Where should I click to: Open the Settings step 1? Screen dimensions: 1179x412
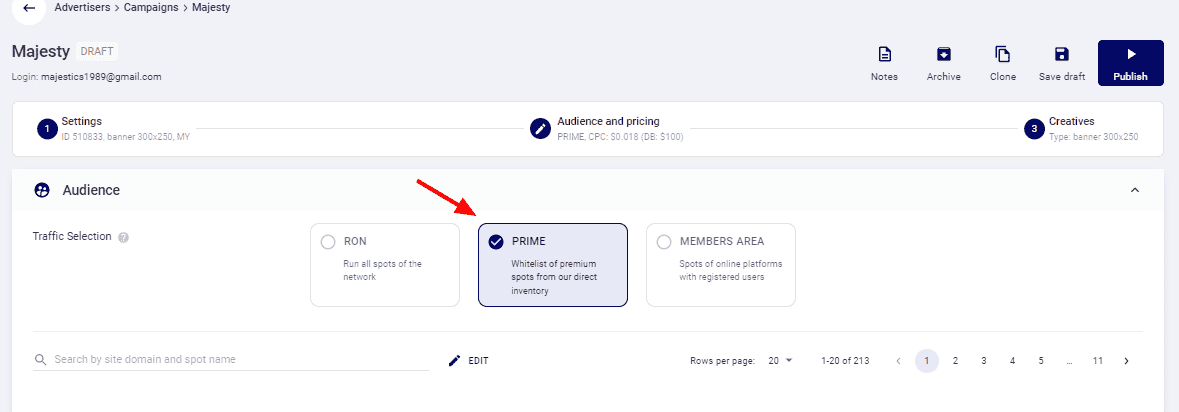tap(113, 129)
